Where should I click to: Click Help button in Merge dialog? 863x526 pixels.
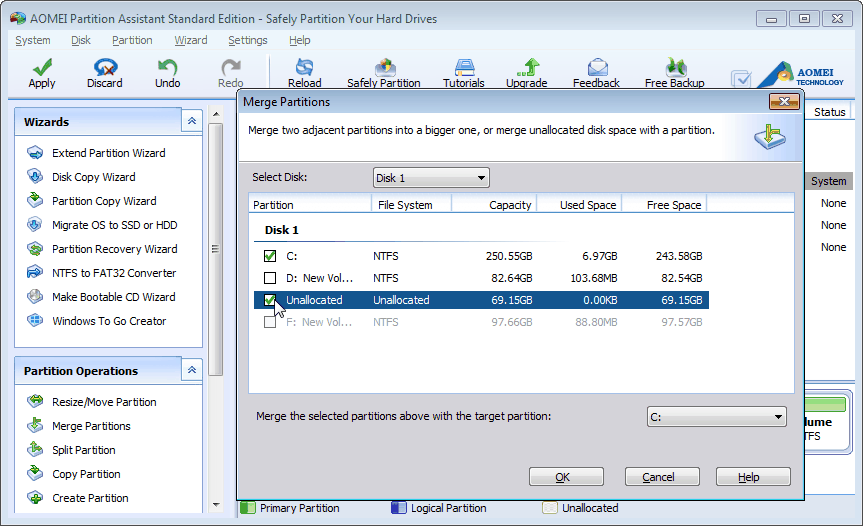753,476
